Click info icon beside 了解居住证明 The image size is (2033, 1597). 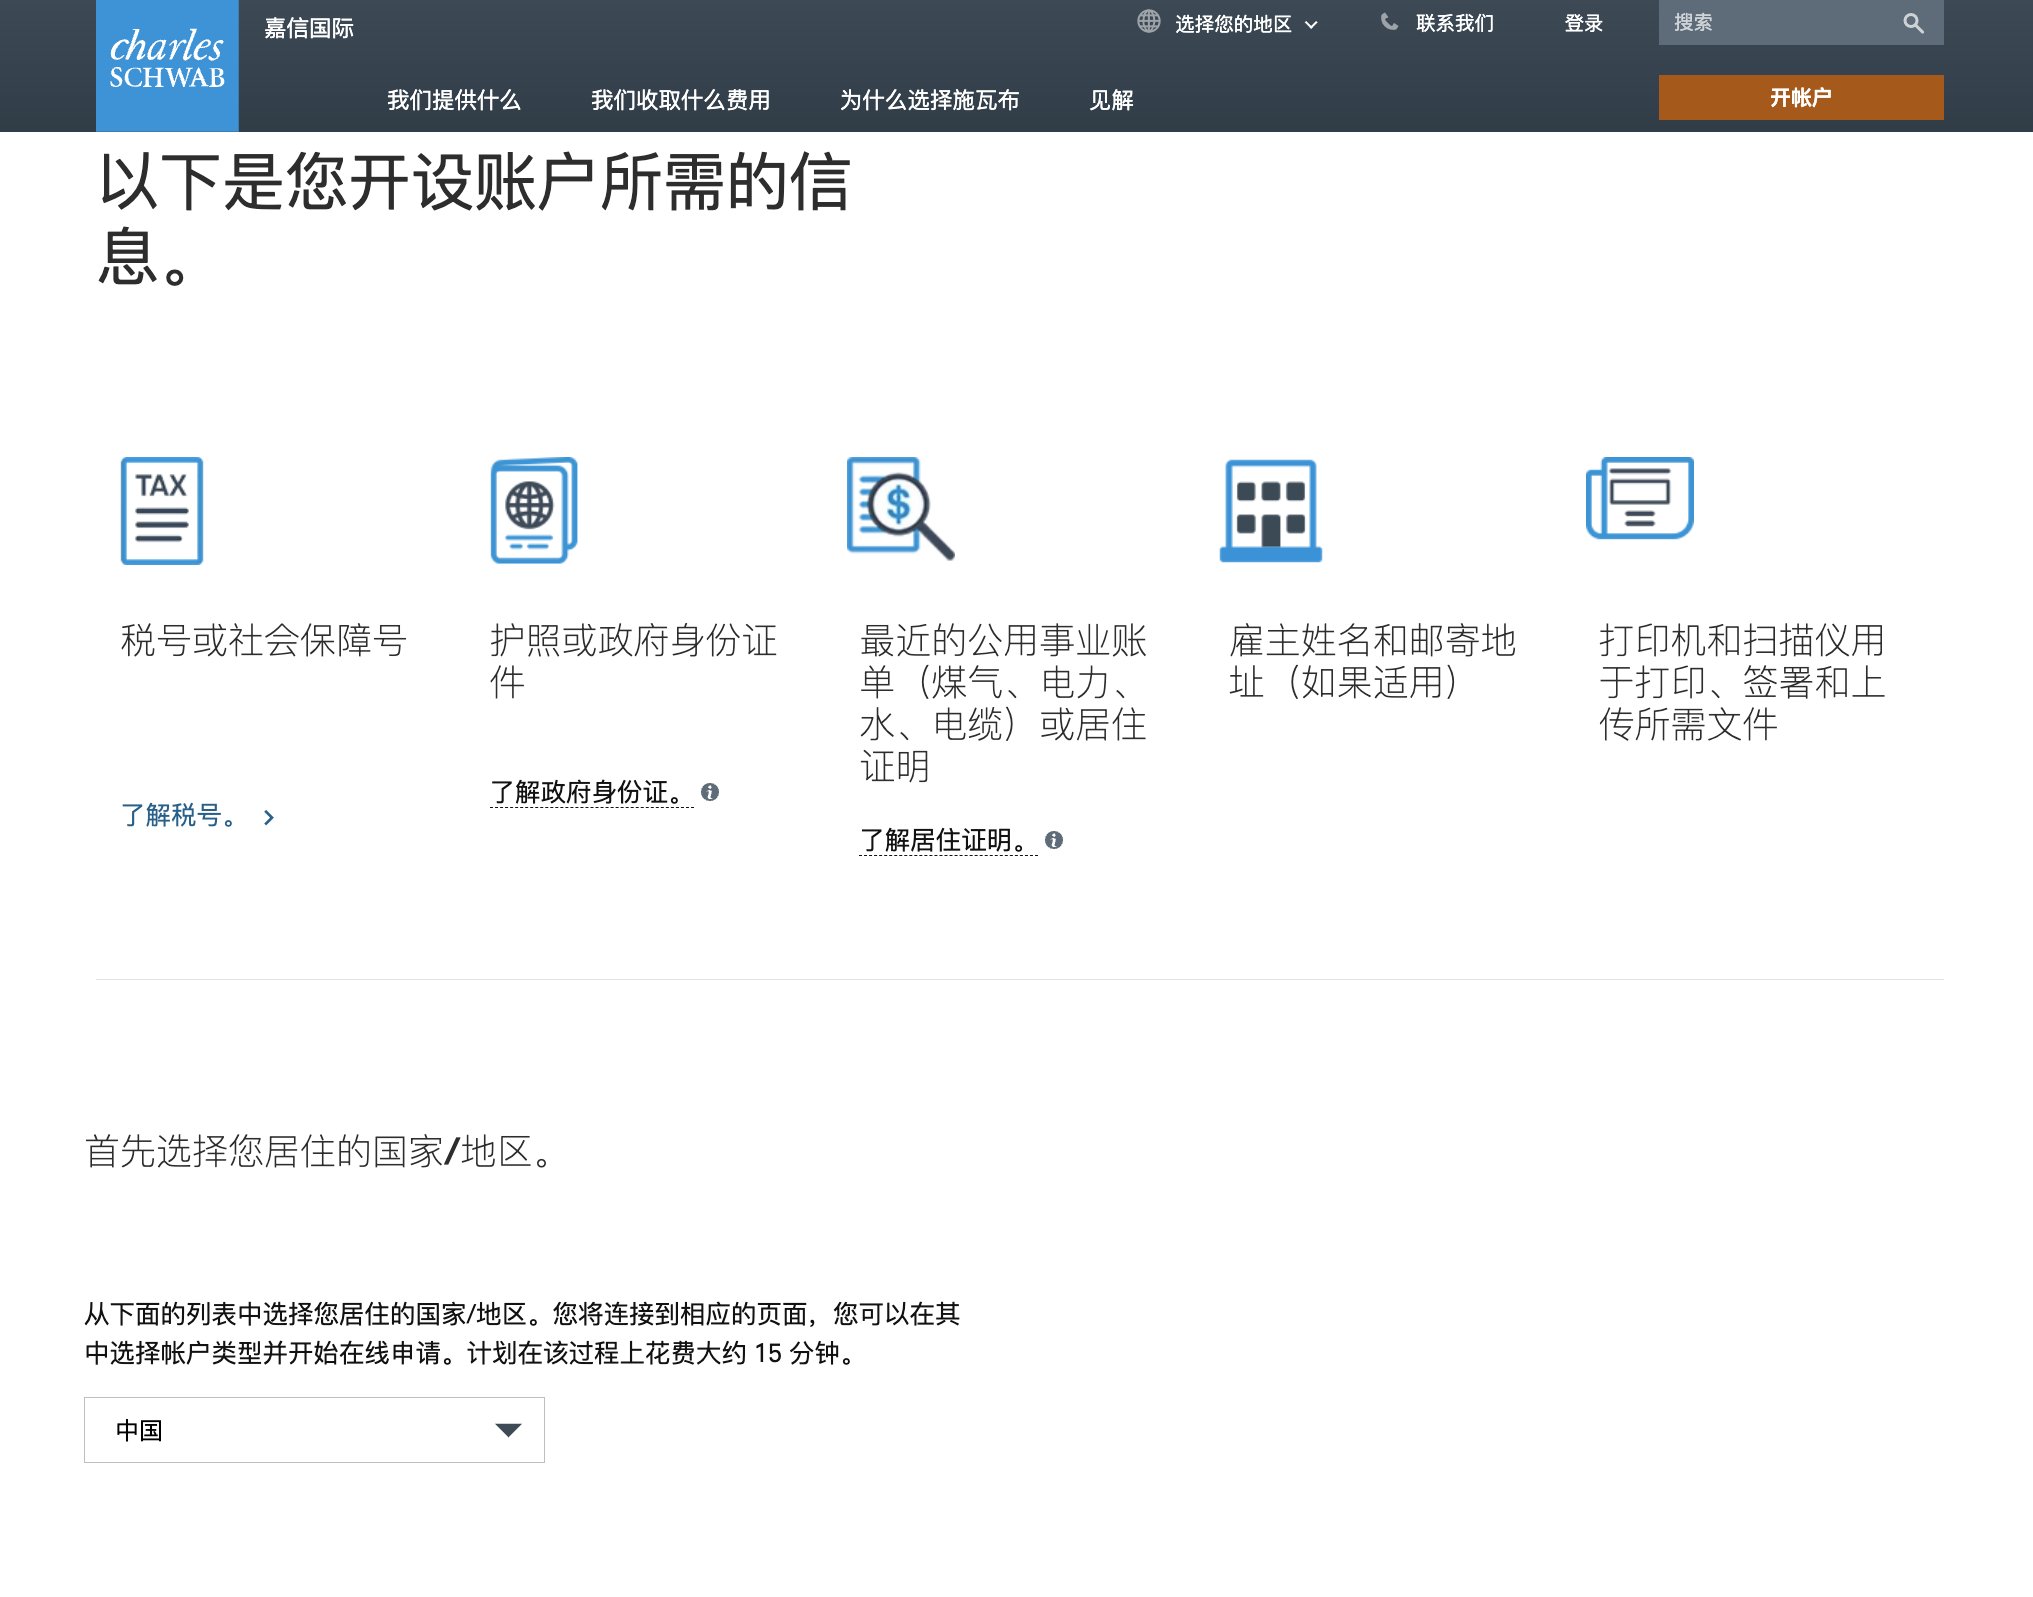click(1054, 840)
